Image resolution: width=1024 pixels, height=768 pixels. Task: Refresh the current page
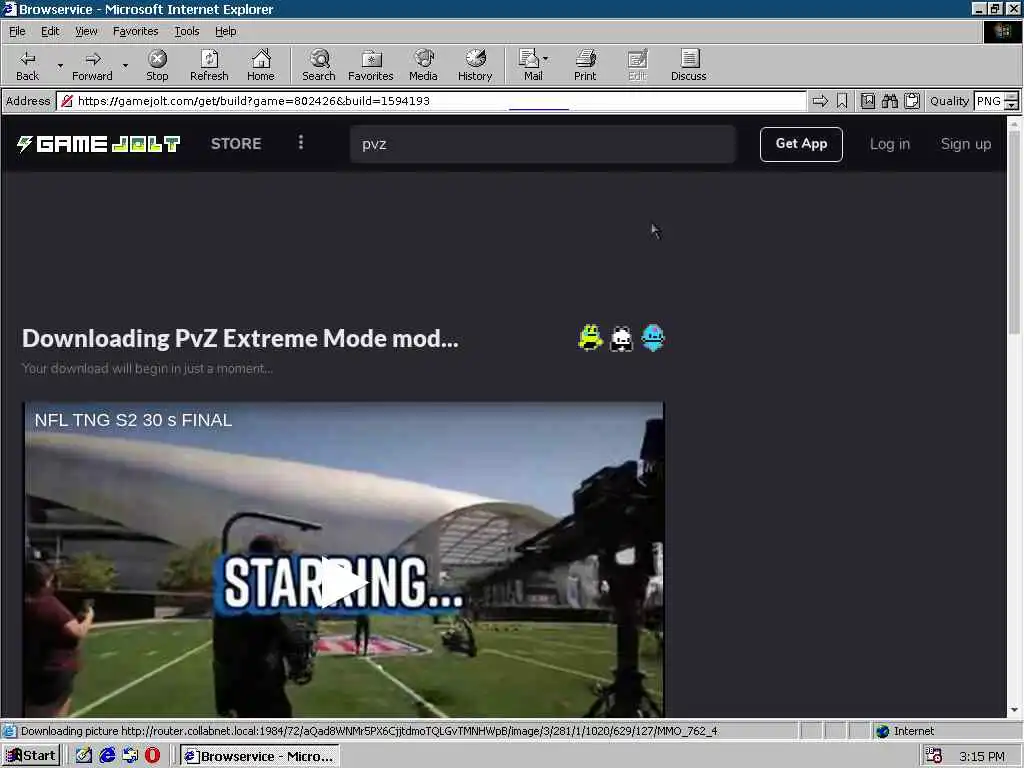point(209,65)
